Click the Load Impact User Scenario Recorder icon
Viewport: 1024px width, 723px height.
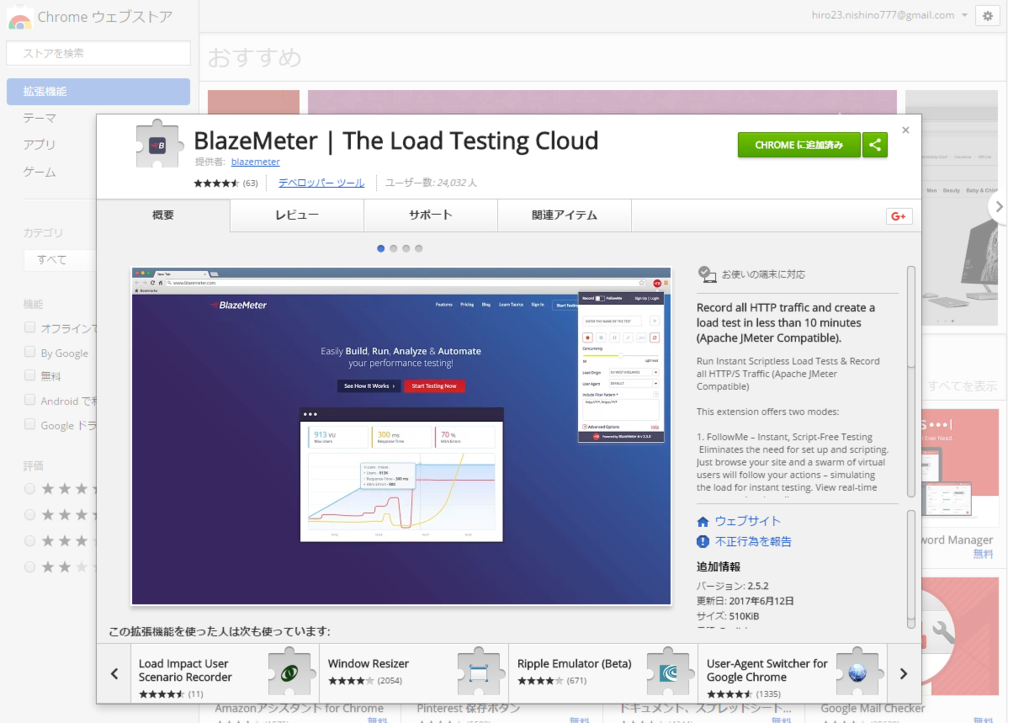click(x=289, y=673)
